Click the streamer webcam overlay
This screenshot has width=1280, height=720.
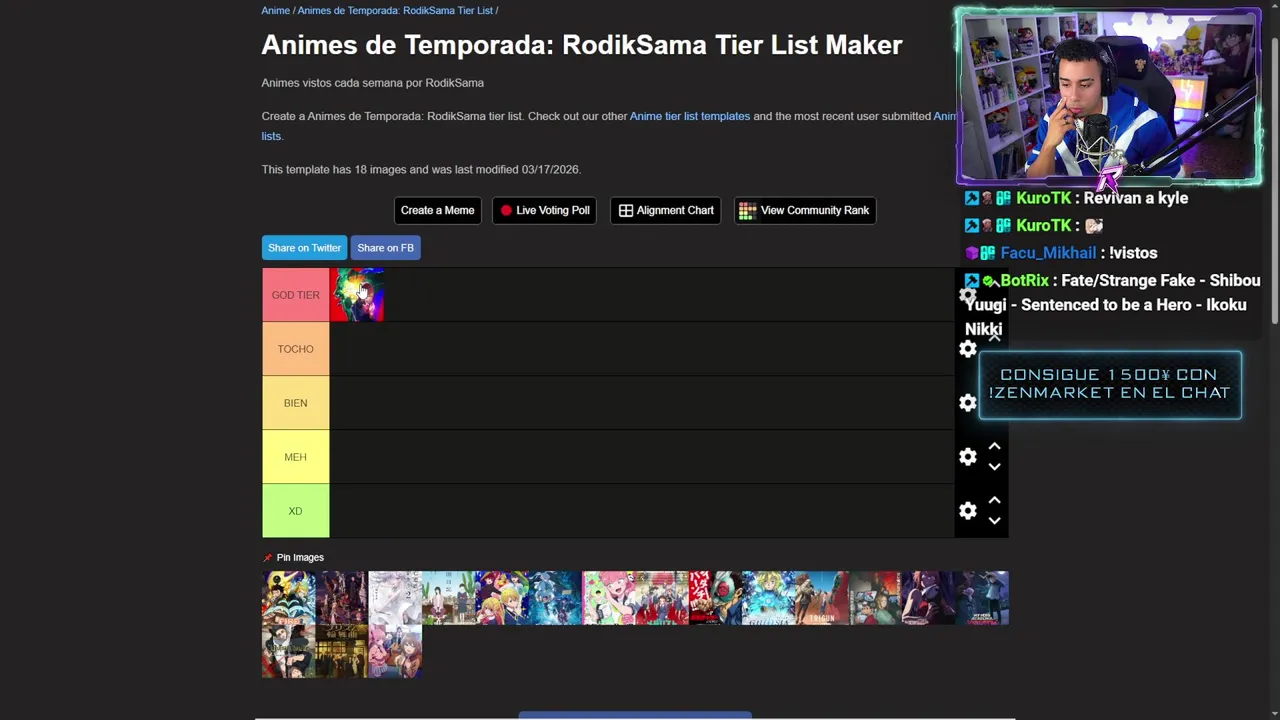pos(1108,96)
